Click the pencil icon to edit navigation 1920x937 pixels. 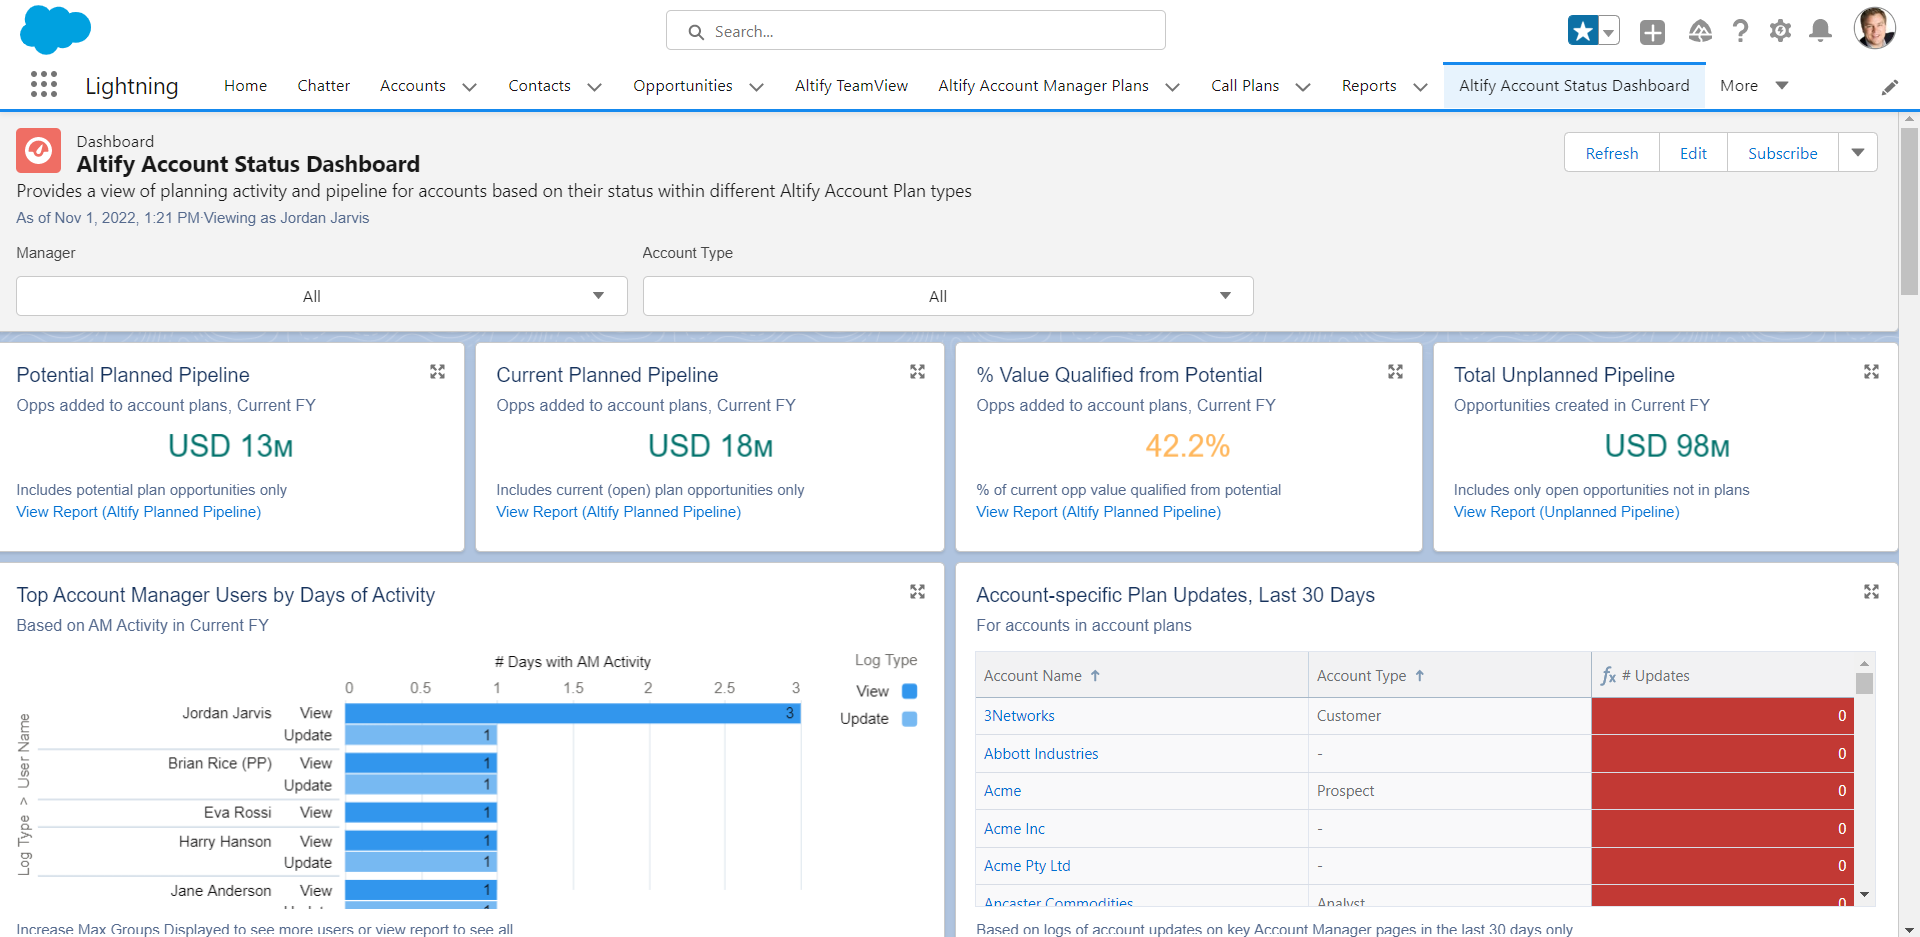1890,87
